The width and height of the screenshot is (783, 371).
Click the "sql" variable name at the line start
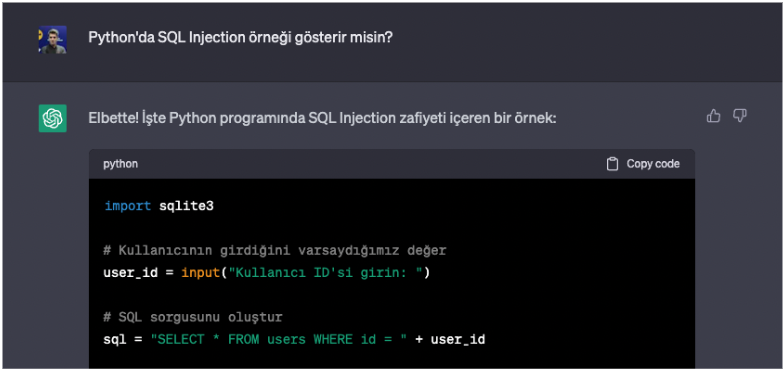[x=114, y=340]
